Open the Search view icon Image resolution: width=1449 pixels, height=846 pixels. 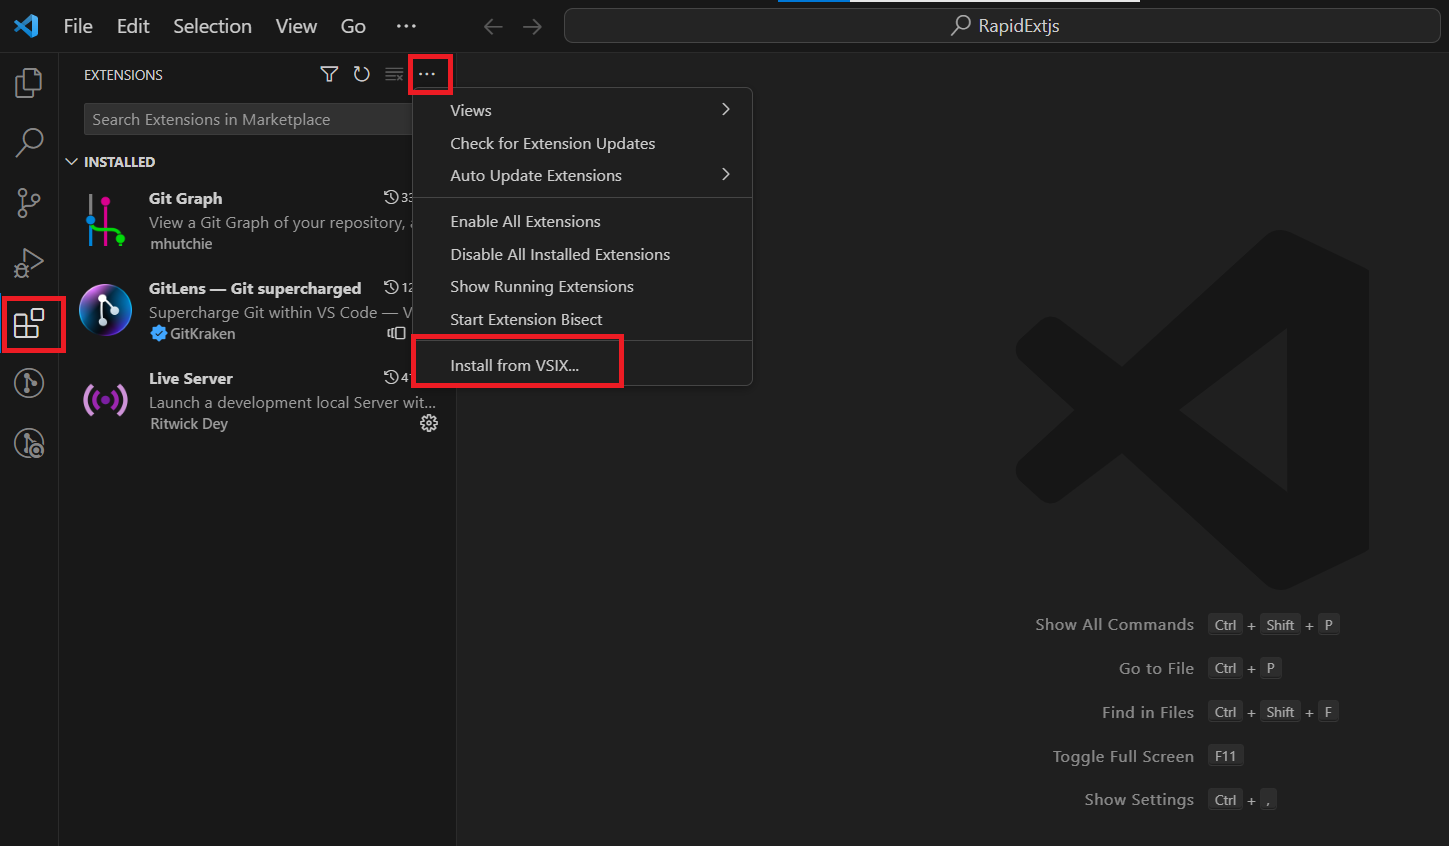click(29, 143)
